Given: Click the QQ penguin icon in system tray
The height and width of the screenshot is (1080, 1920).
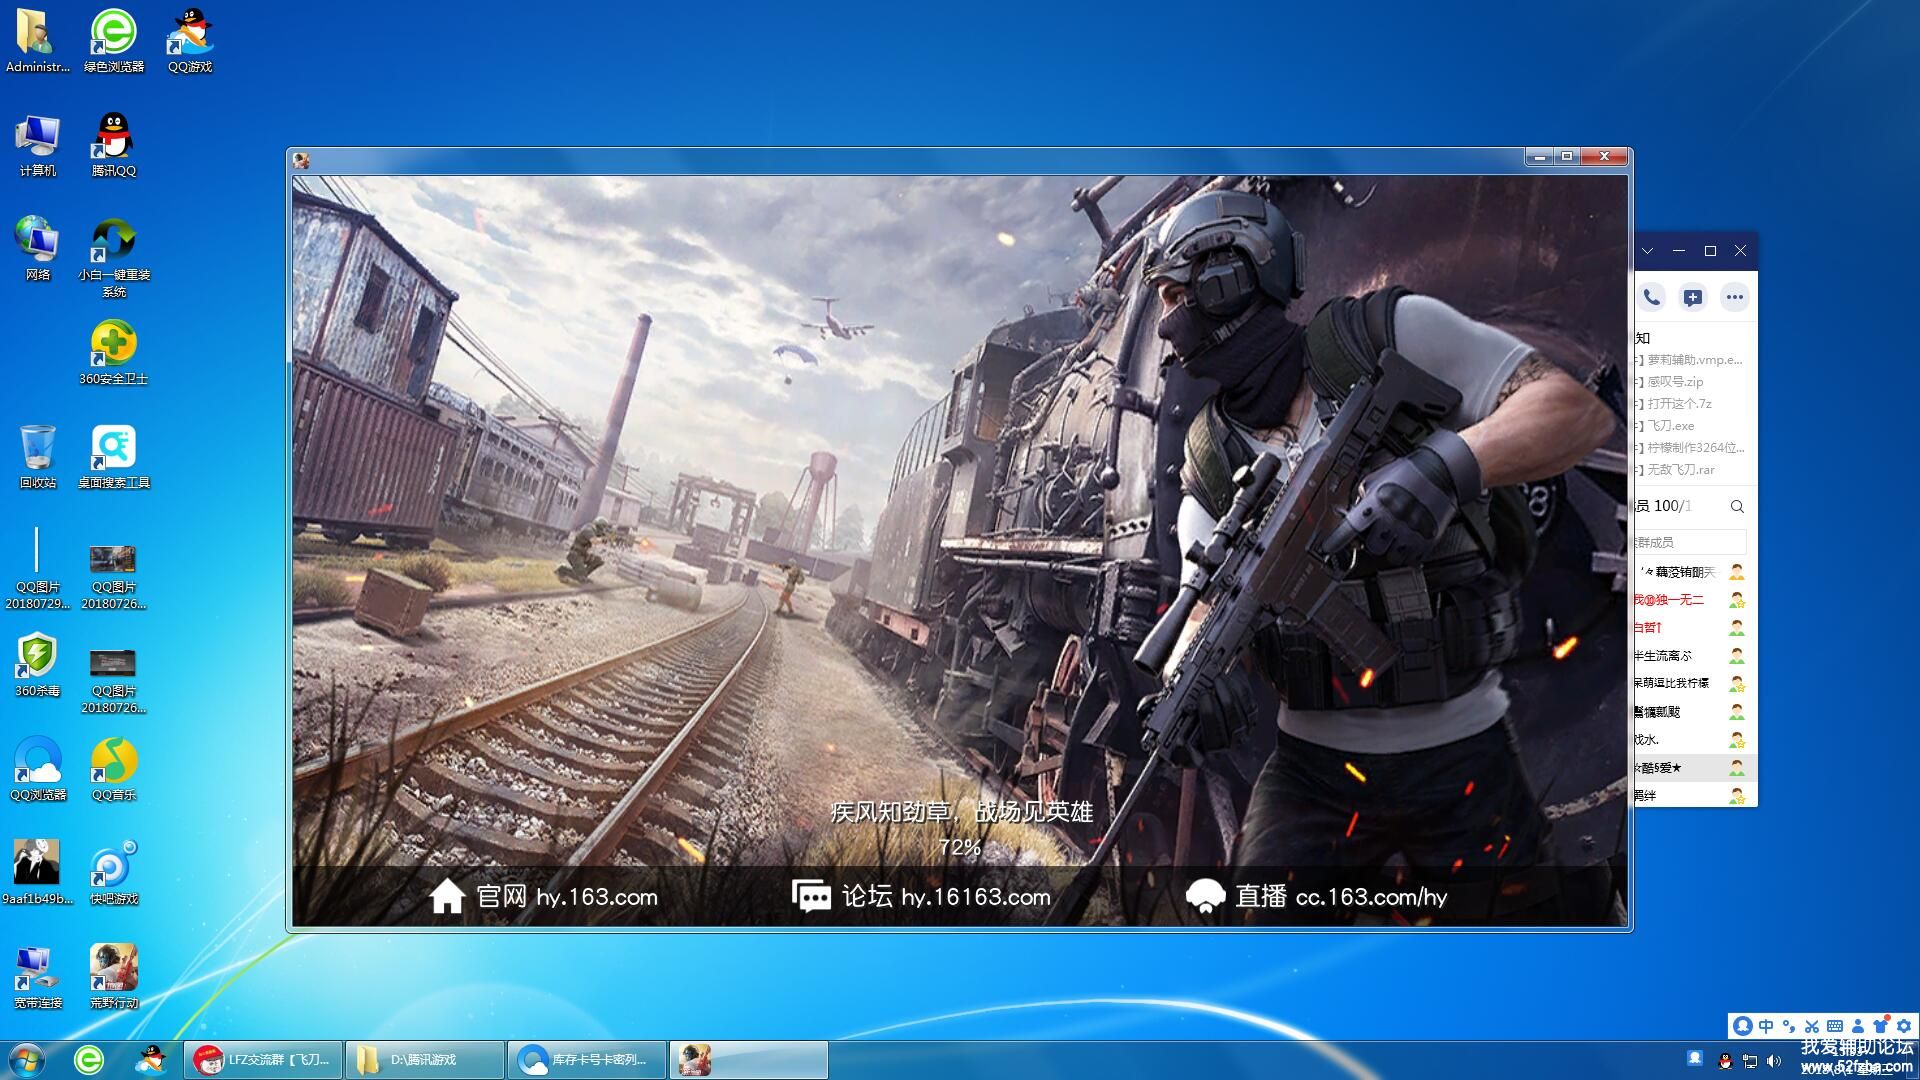Looking at the screenshot, I should pyautogui.click(x=1725, y=1061).
